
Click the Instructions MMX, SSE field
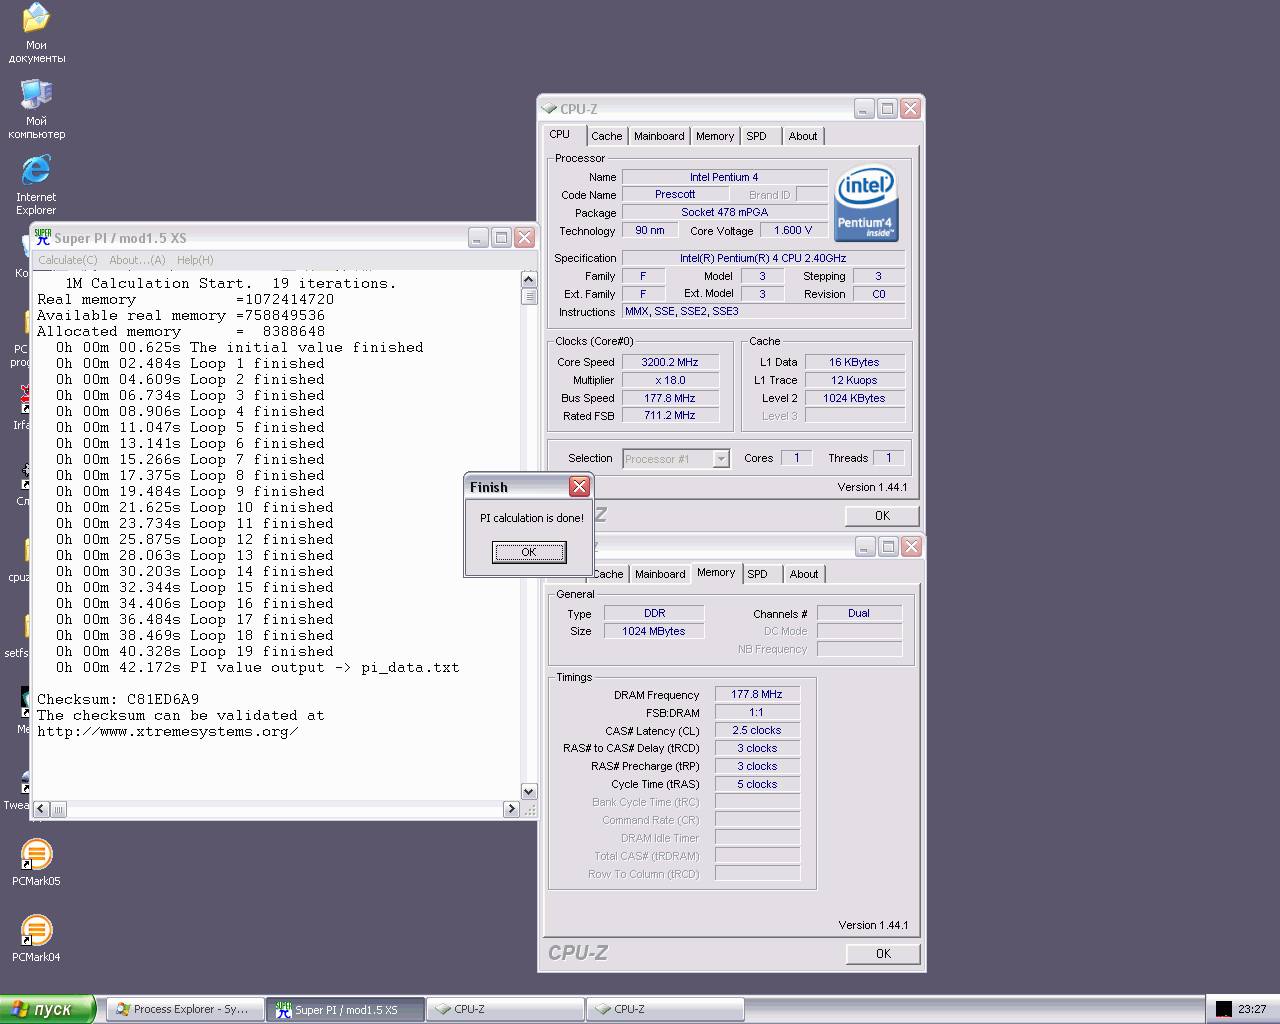[764, 311]
